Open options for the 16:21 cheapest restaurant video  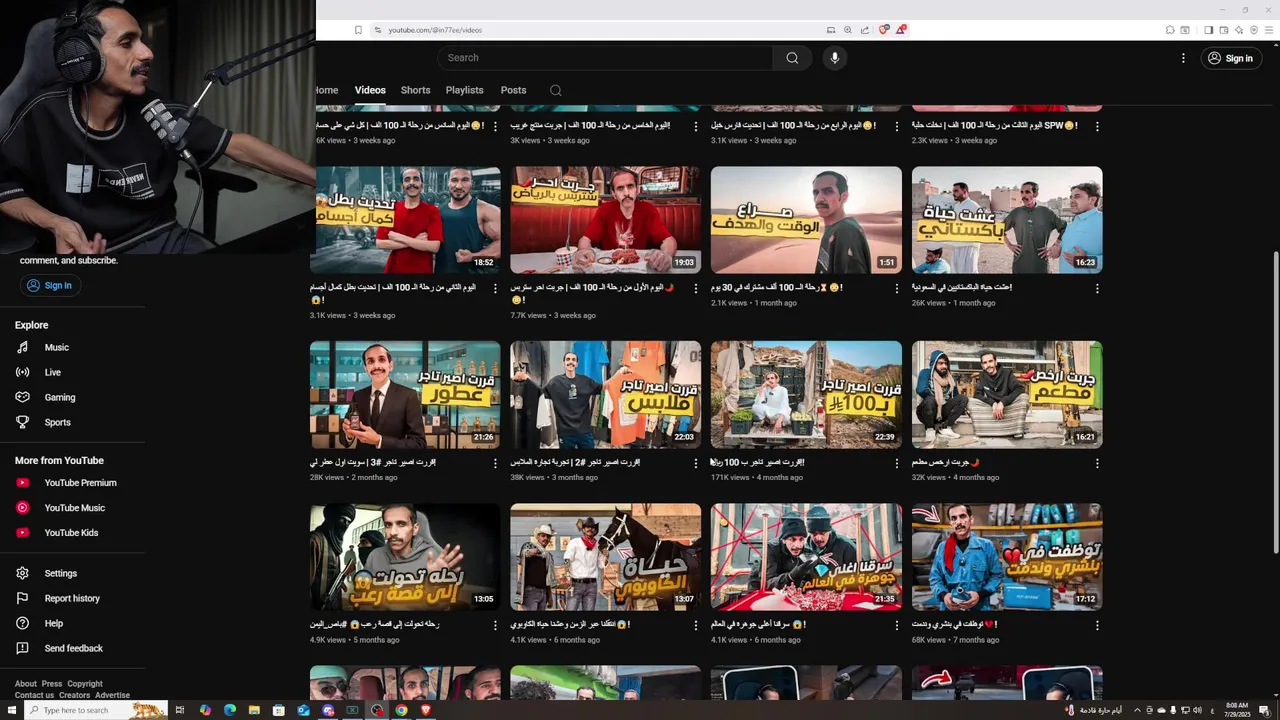click(x=1097, y=464)
